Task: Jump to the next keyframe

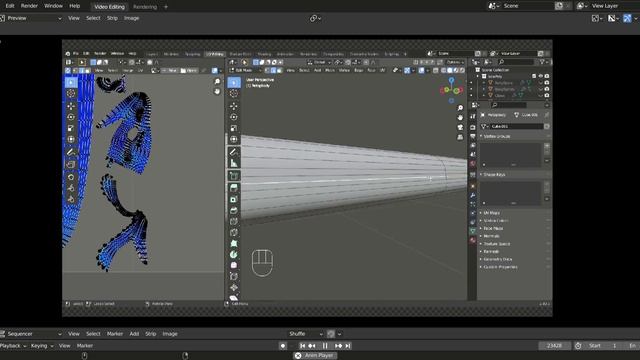Action: click(338, 346)
